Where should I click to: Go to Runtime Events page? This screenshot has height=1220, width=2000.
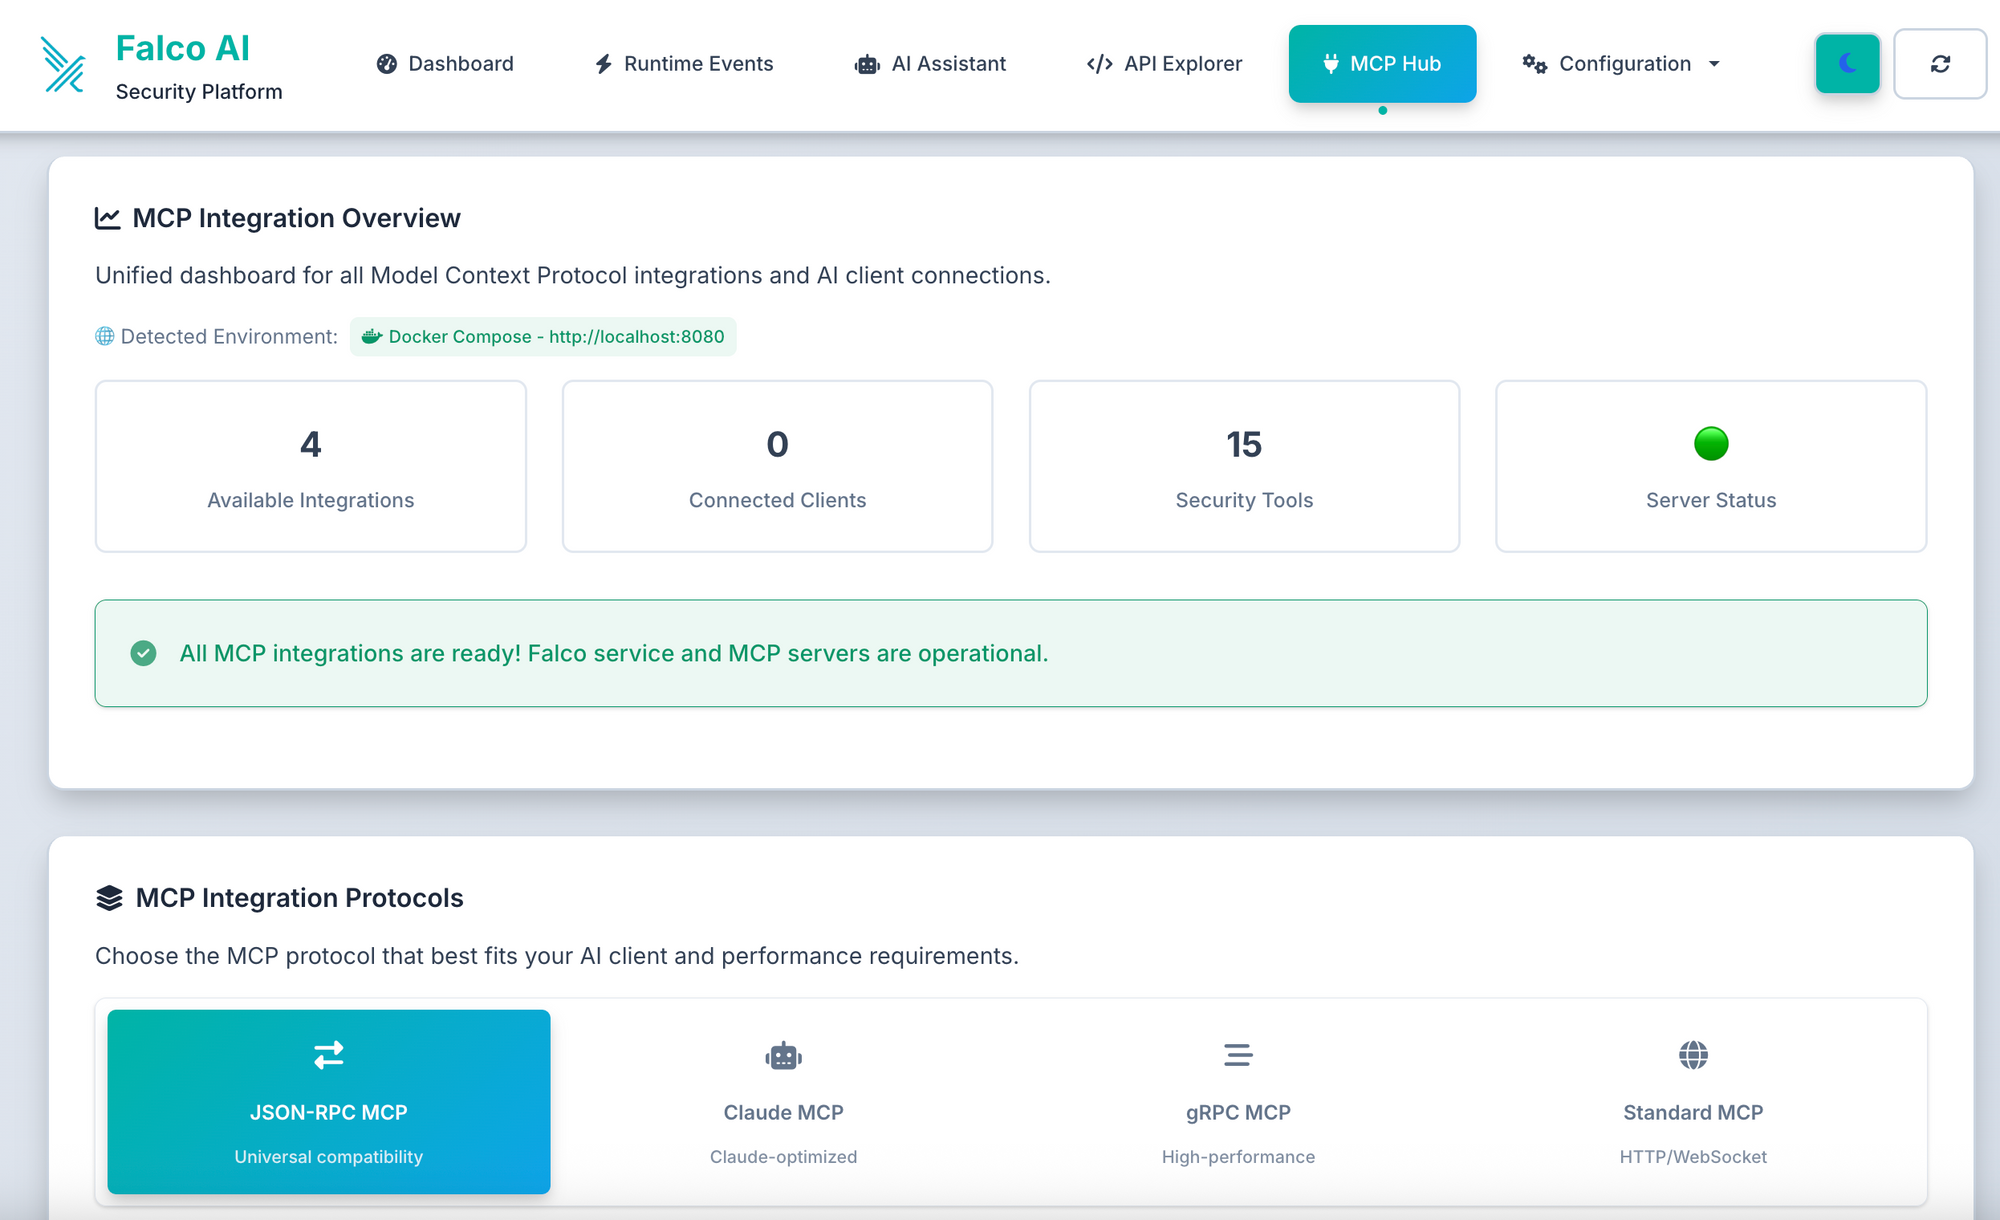pyautogui.click(x=684, y=64)
